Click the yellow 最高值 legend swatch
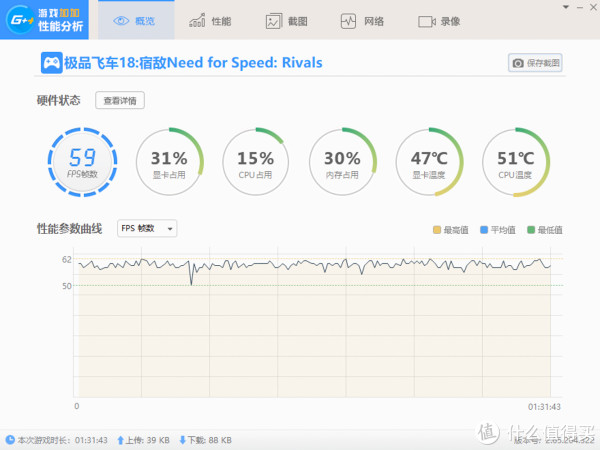Screen dimensions: 600x450 point(437,230)
